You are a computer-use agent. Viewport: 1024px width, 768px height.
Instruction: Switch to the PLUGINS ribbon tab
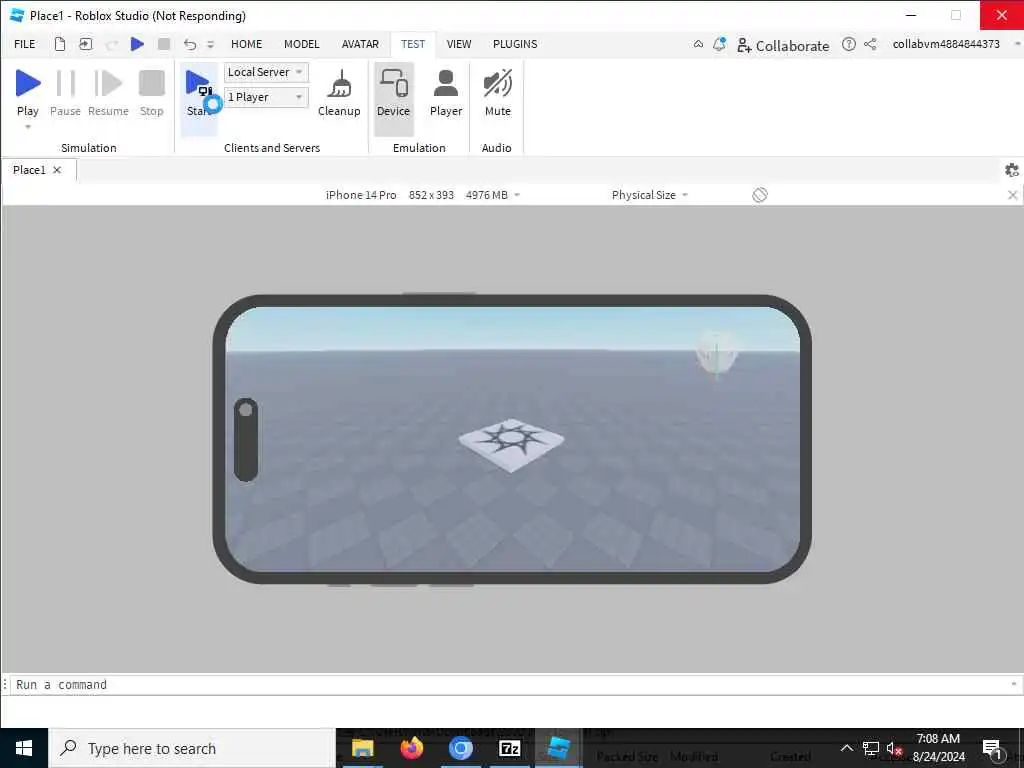pos(515,44)
